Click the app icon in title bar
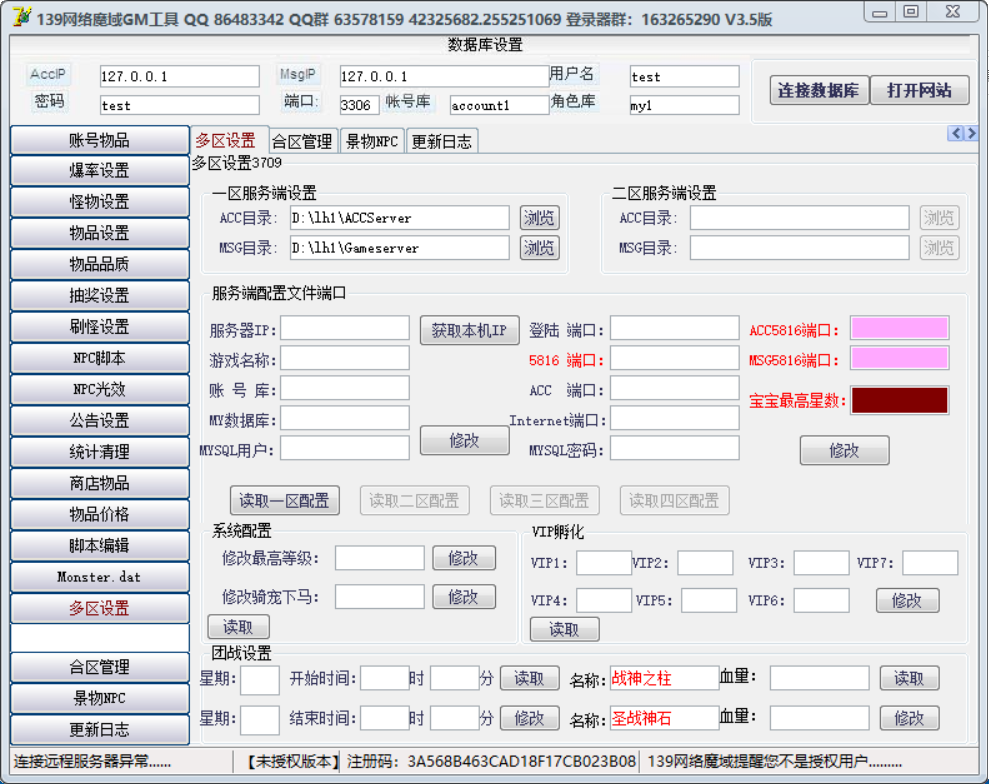Screen dimensions: 989x784 pos(21,16)
